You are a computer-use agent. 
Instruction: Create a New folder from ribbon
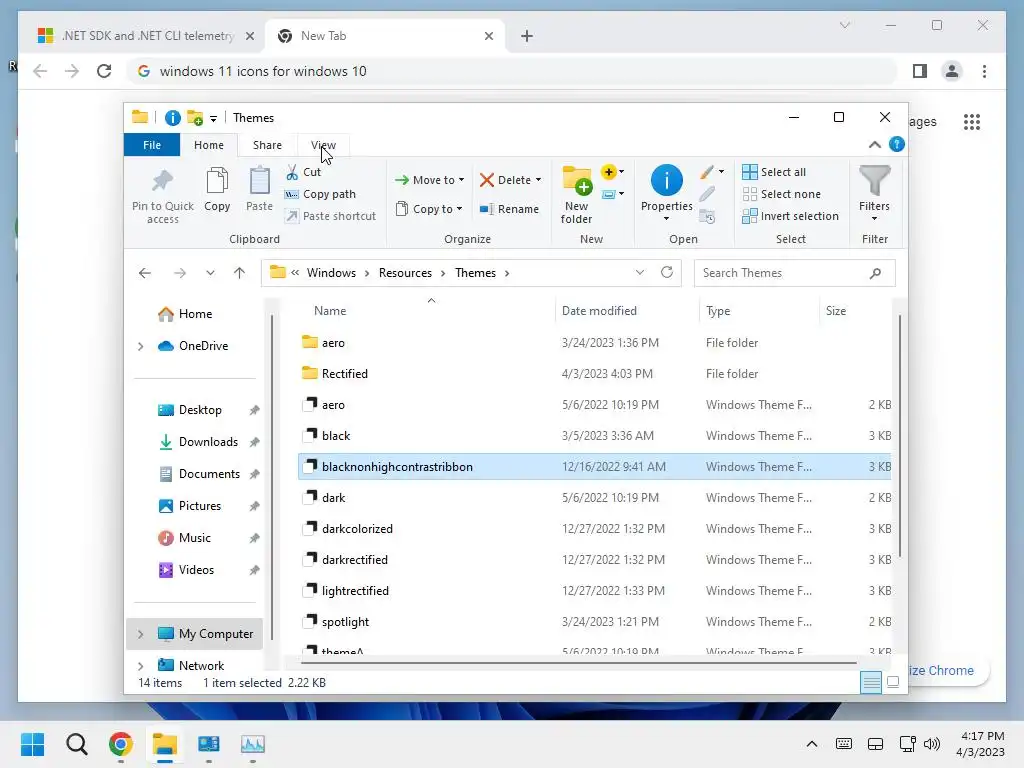(x=577, y=195)
